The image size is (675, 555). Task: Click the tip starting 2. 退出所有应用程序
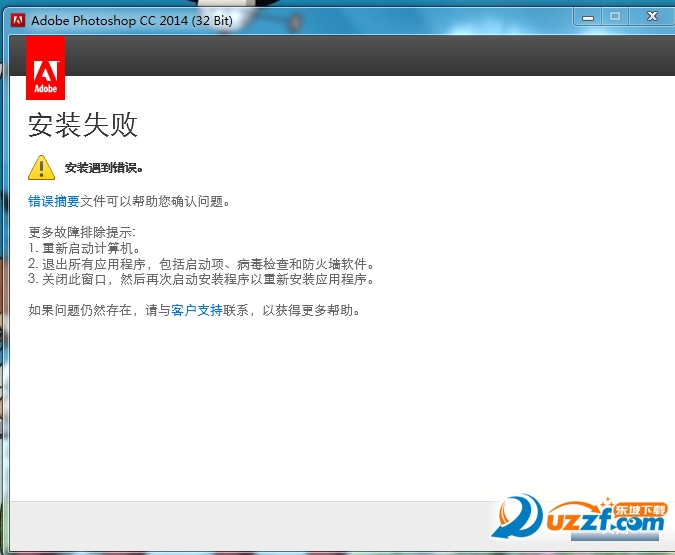[x=201, y=264]
